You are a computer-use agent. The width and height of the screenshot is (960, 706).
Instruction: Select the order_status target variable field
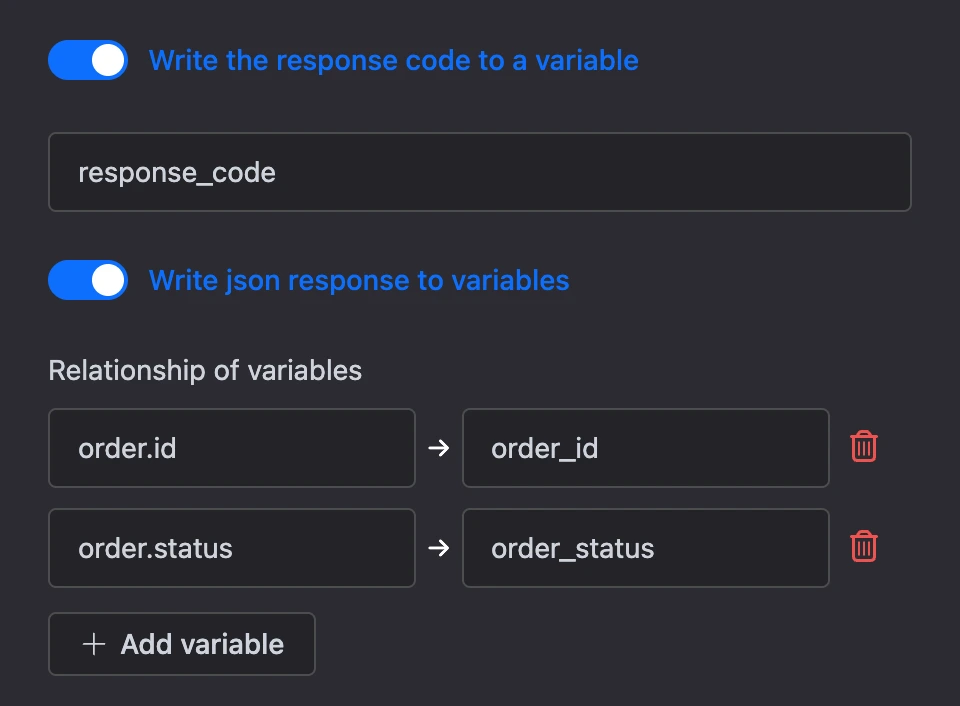646,548
